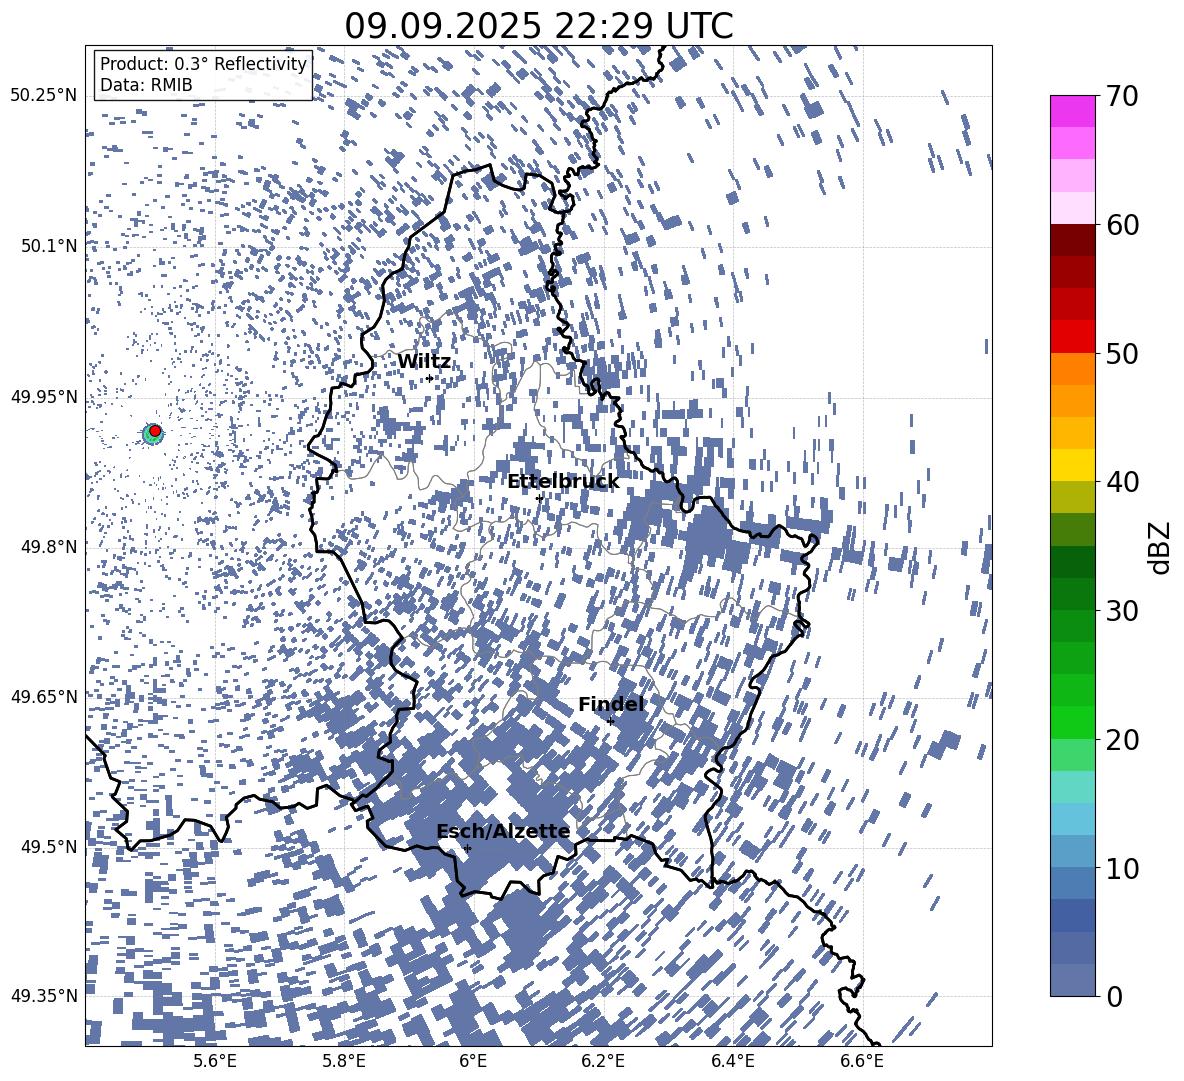Click the 0 colorbar tick label
The image size is (1184, 1081).
point(1114,996)
